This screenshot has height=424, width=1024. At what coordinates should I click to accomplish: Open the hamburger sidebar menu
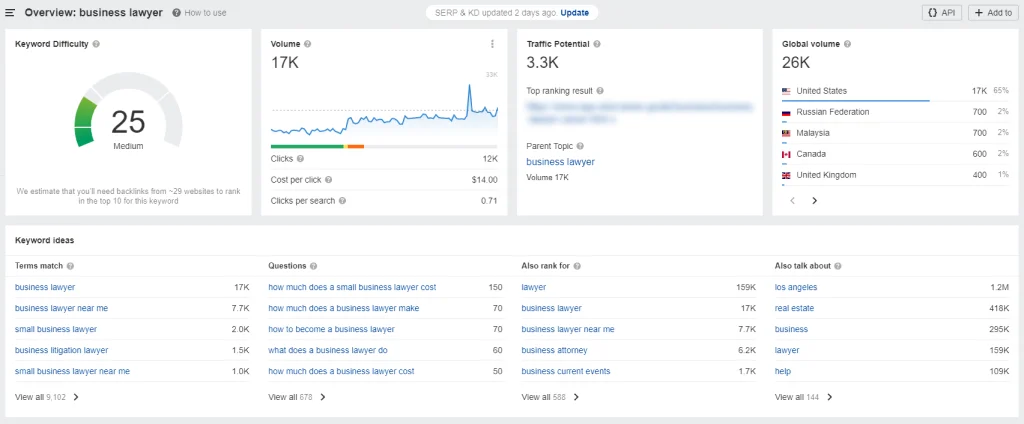[x=10, y=12]
